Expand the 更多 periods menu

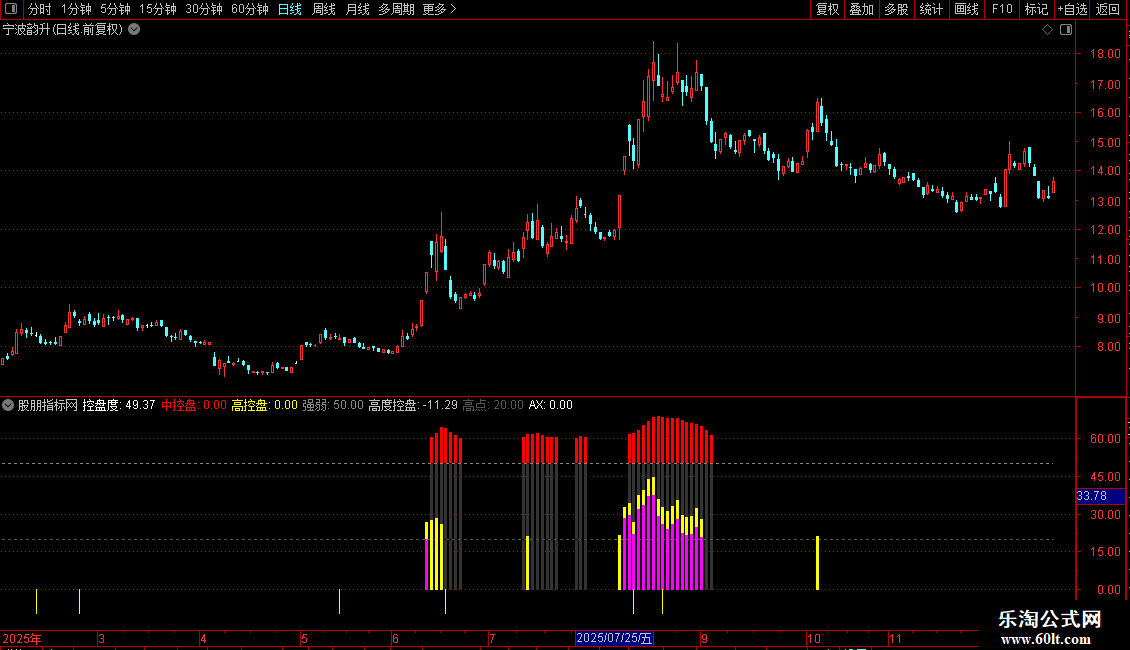(x=439, y=9)
